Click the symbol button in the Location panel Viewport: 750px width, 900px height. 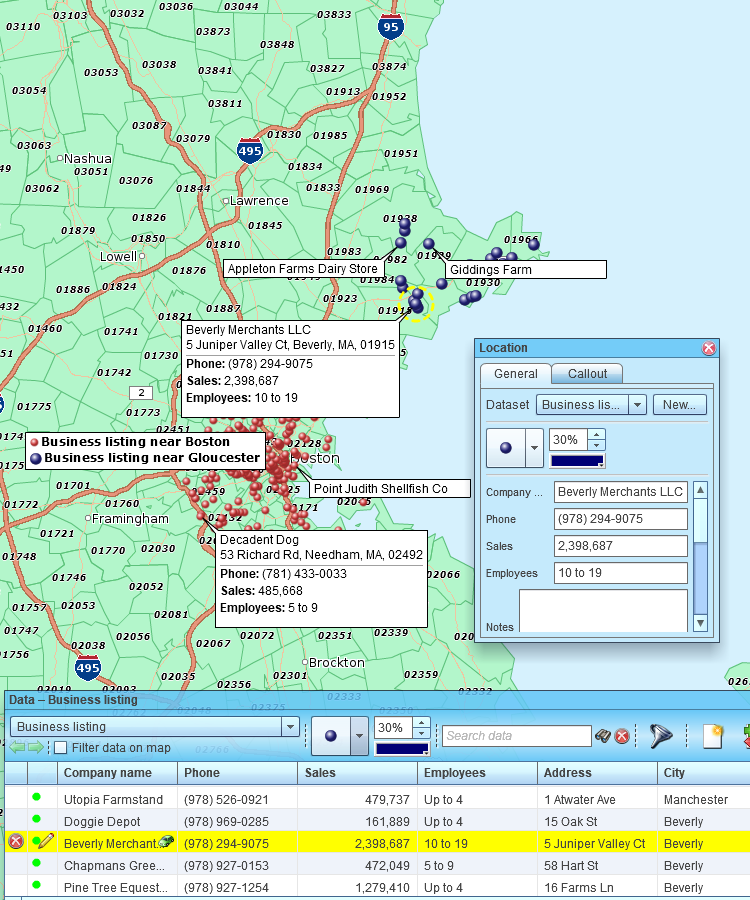tap(505, 448)
